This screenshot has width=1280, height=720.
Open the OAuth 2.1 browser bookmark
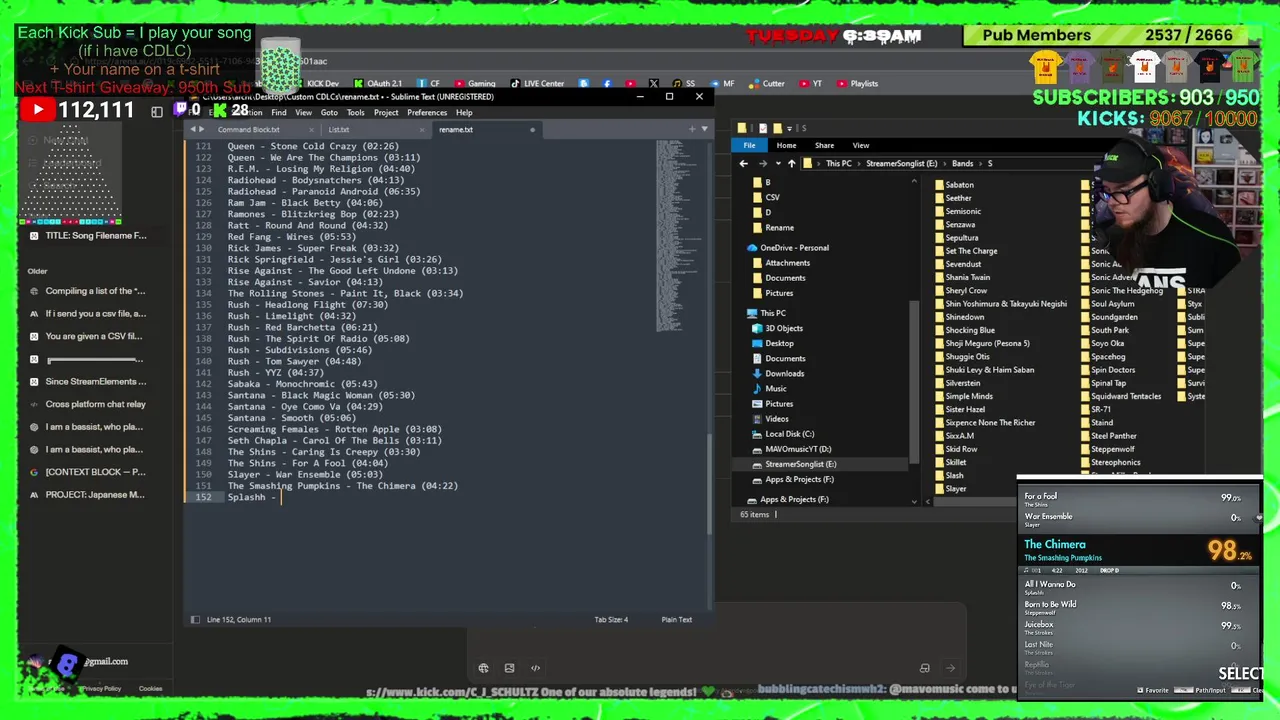click(378, 84)
